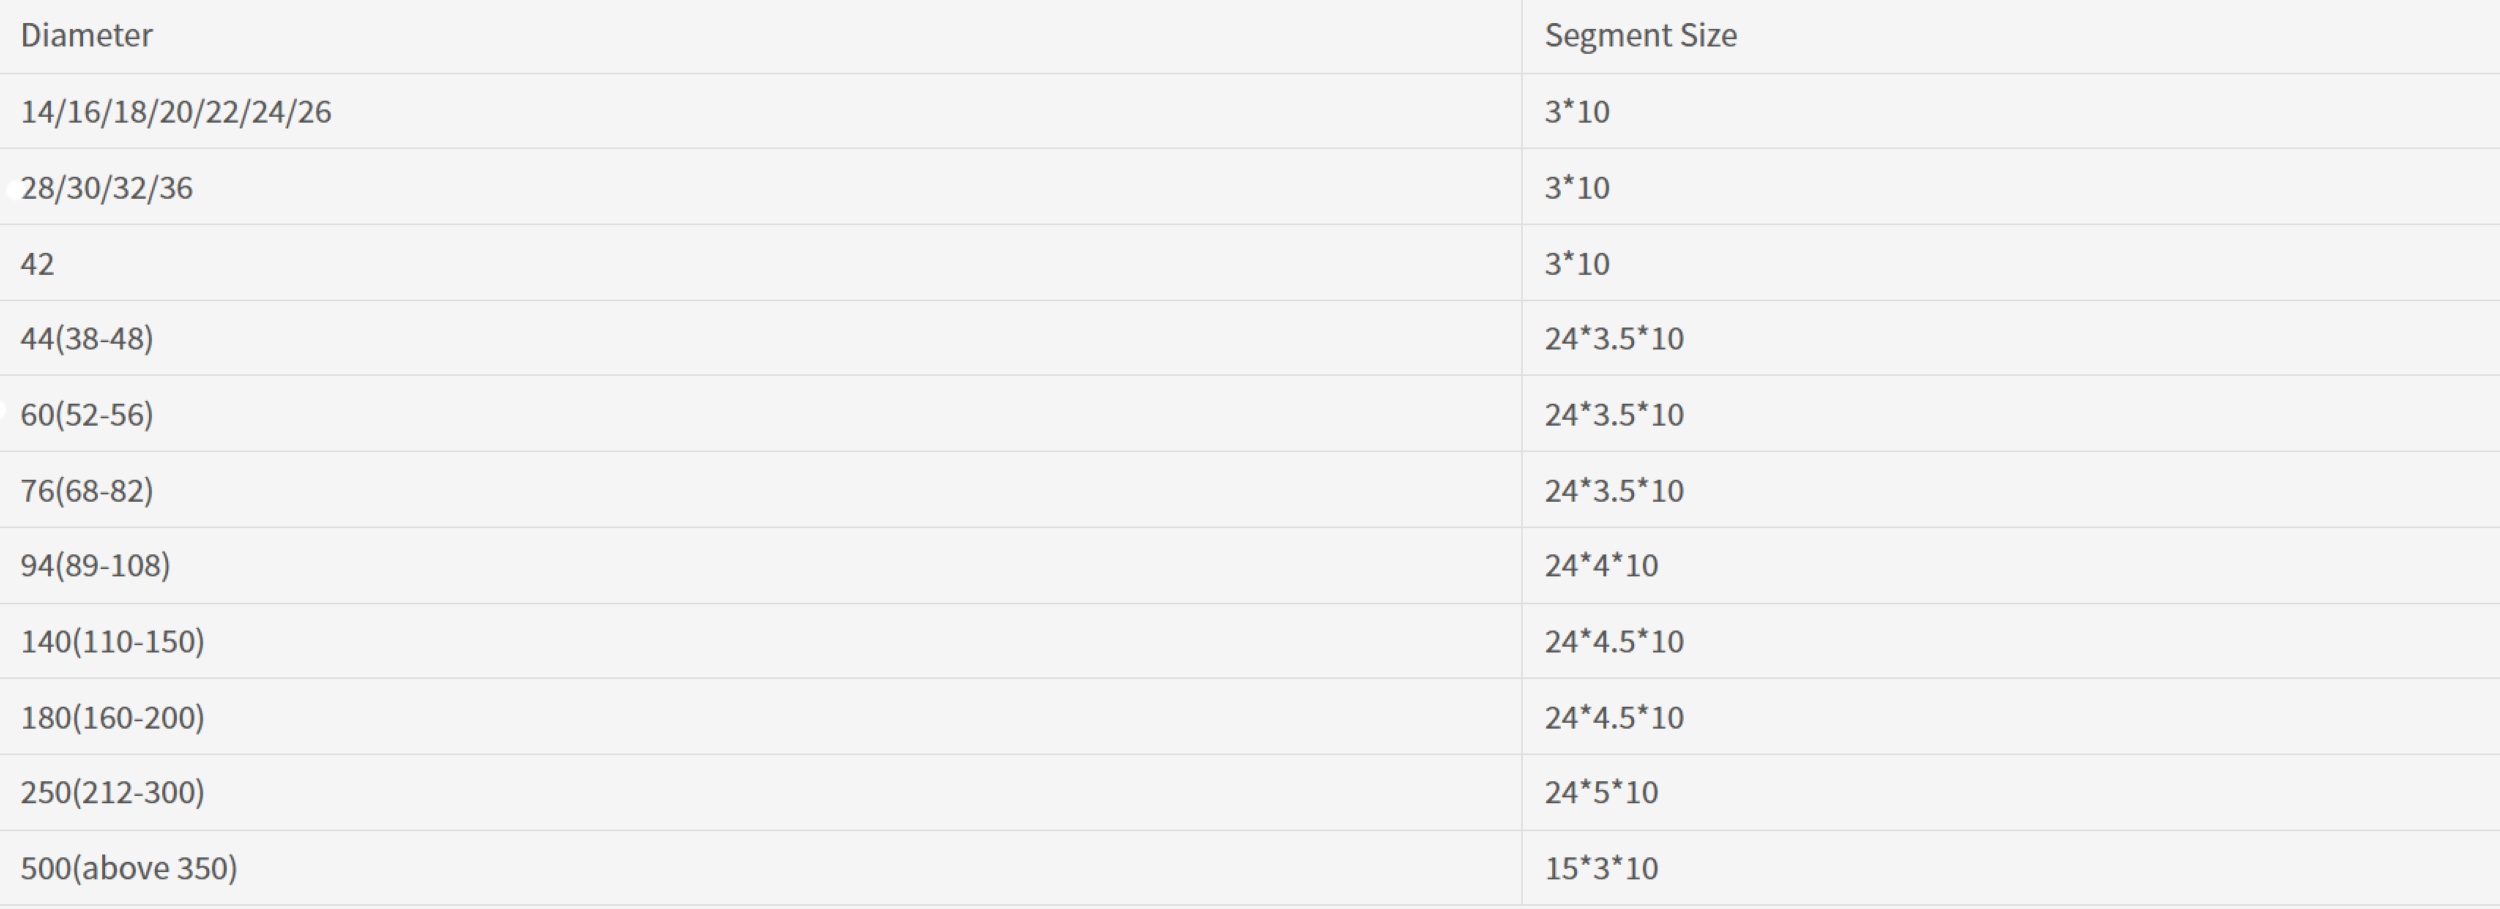2500x909 pixels.
Task: Click the Segment Size column header
Action: pos(1640,36)
